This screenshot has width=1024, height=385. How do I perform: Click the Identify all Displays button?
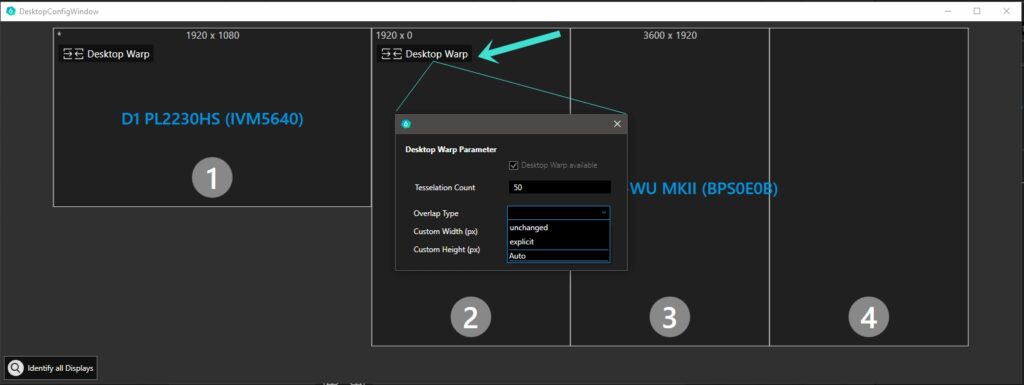pyautogui.click(x=51, y=368)
